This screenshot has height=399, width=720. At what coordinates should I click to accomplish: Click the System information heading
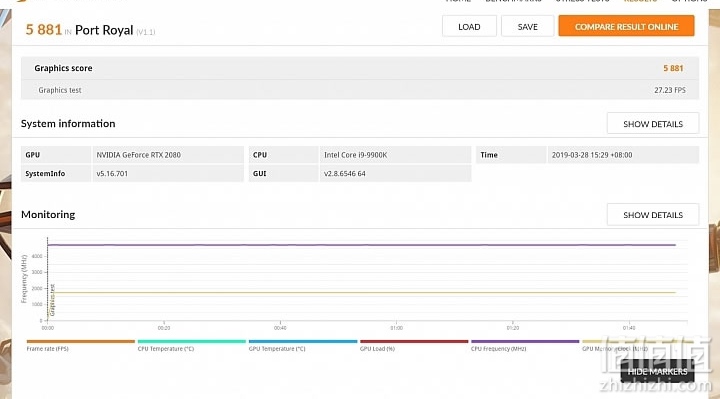(68, 124)
